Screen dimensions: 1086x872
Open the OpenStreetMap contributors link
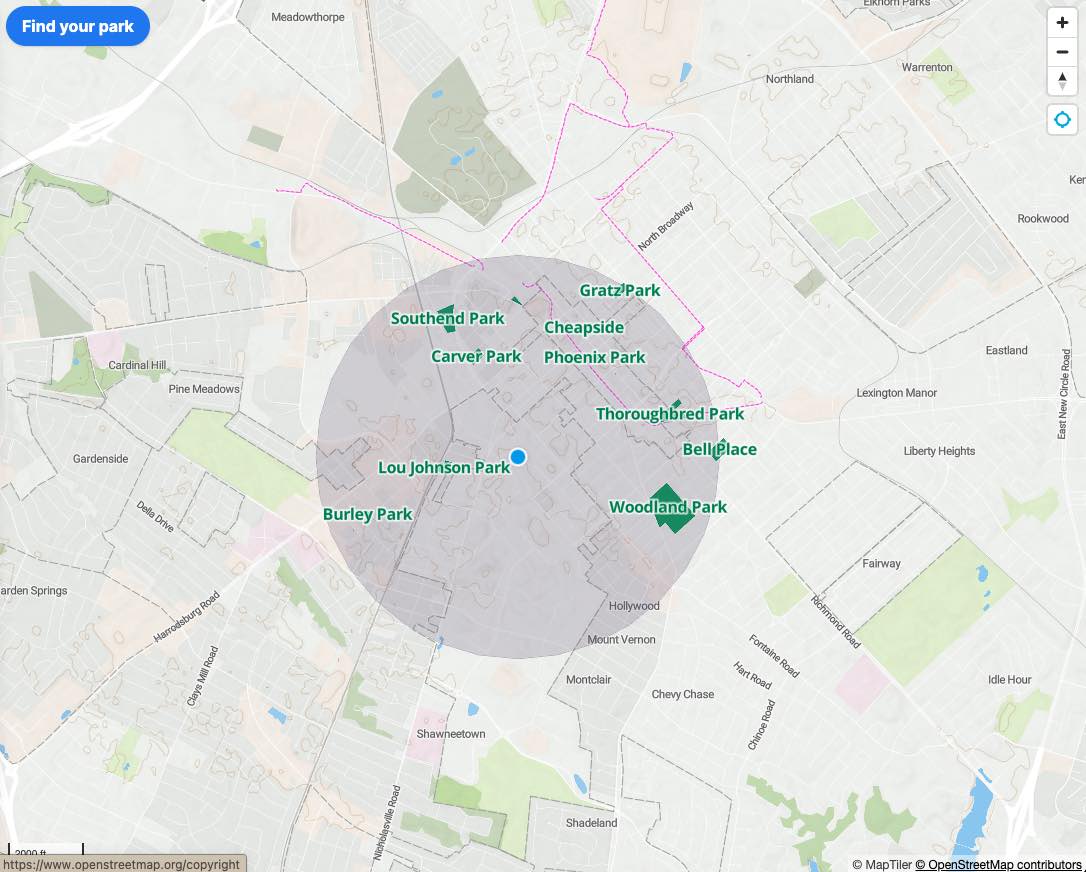(x=998, y=864)
